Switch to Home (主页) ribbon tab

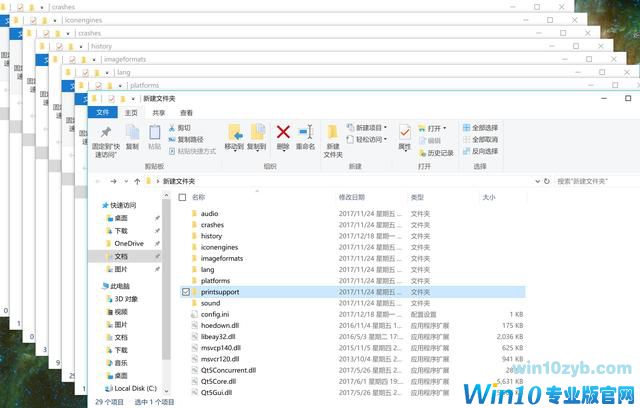tap(131, 113)
